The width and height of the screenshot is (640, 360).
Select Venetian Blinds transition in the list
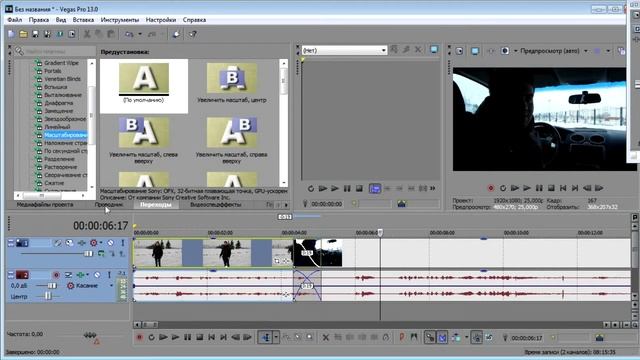click(62, 79)
